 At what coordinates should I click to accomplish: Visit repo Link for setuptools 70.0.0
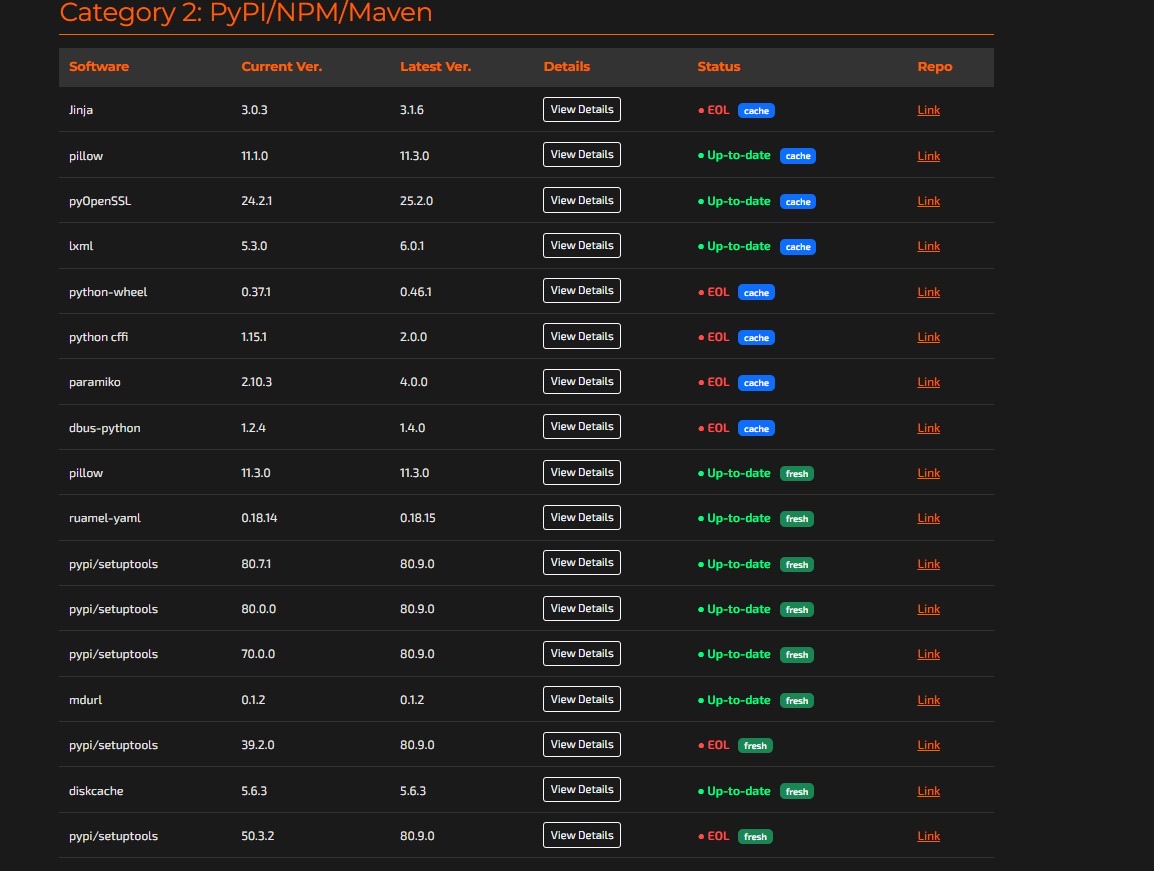coord(928,654)
